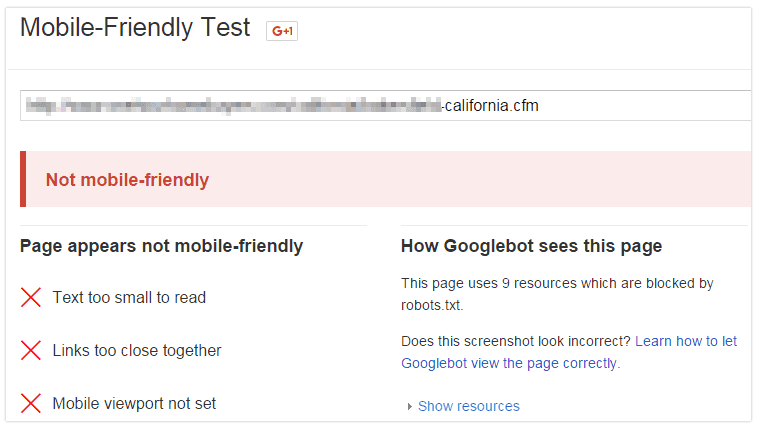758x428 pixels.
Task: Open the Show resources link
Action: tap(468, 406)
